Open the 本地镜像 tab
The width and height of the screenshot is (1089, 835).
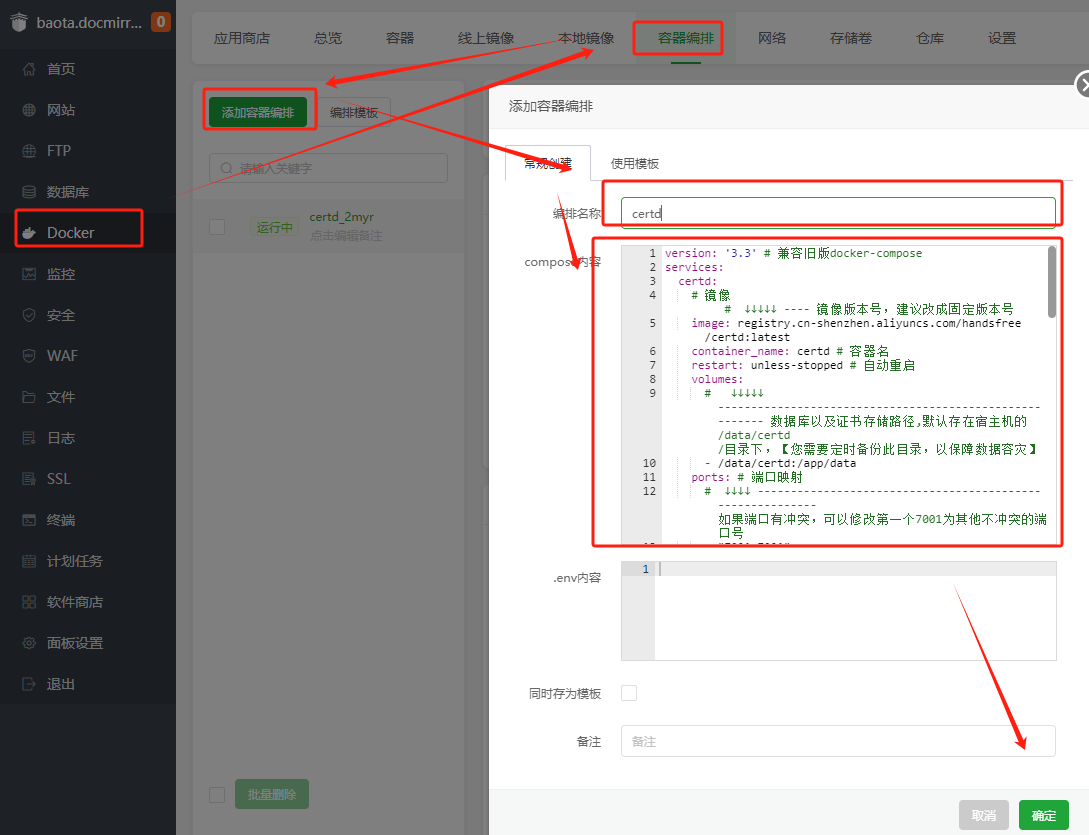click(x=586, y=38)
